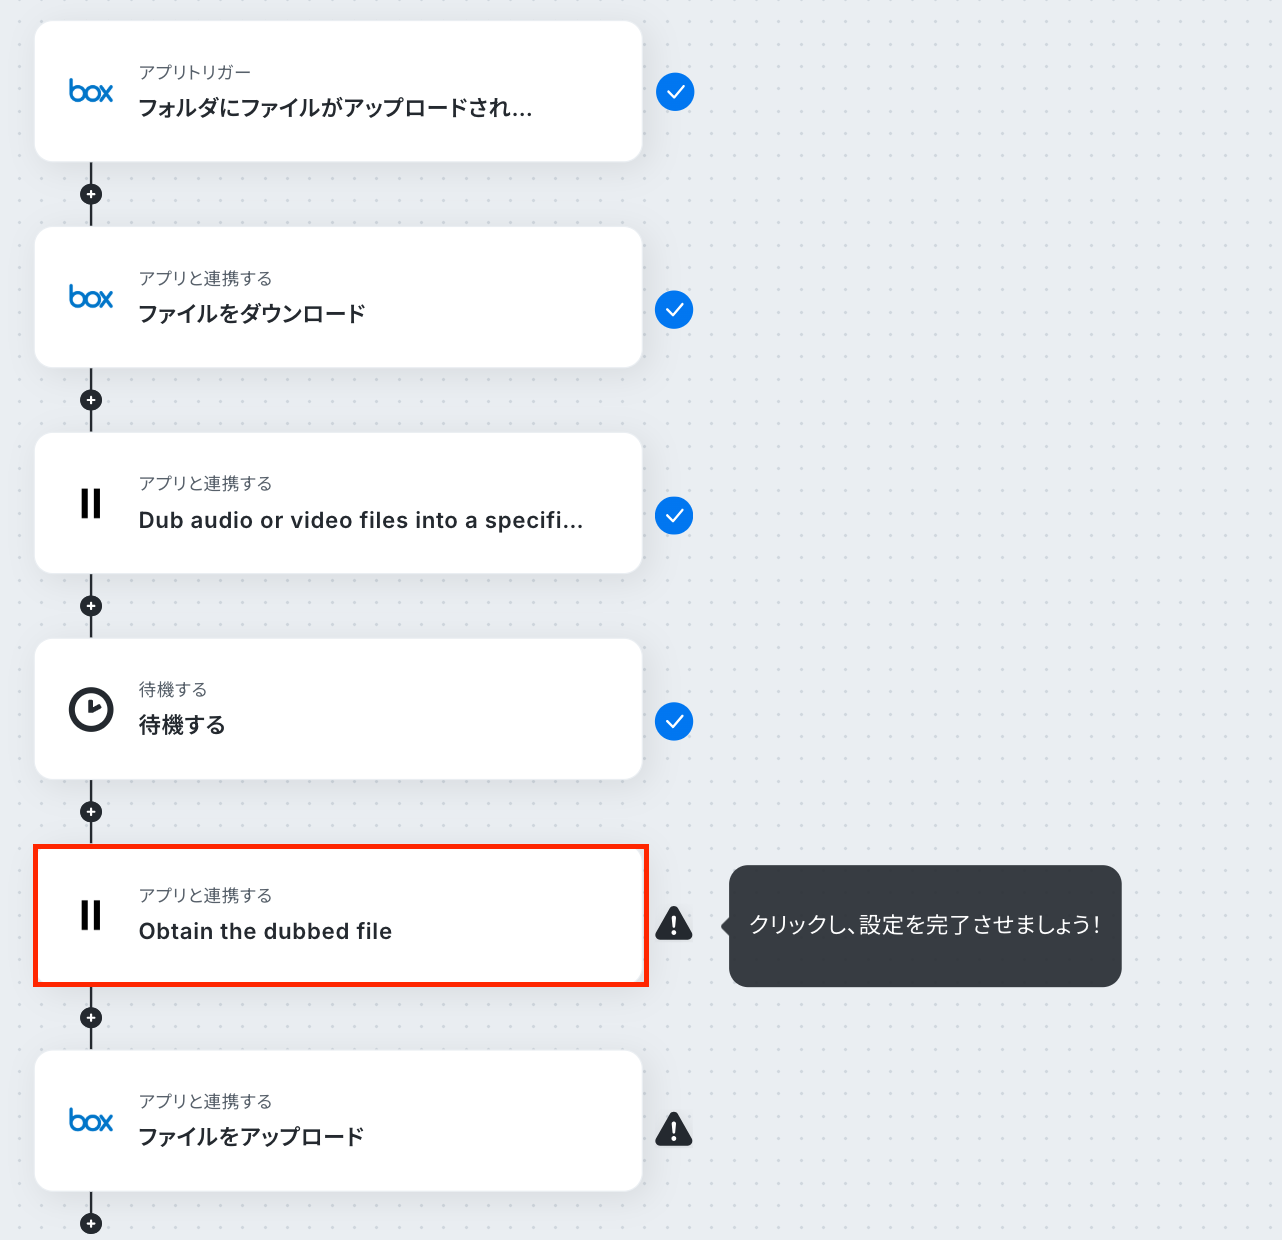
Task: Add a step below the 待機する card
Action: tap(91, 812)
